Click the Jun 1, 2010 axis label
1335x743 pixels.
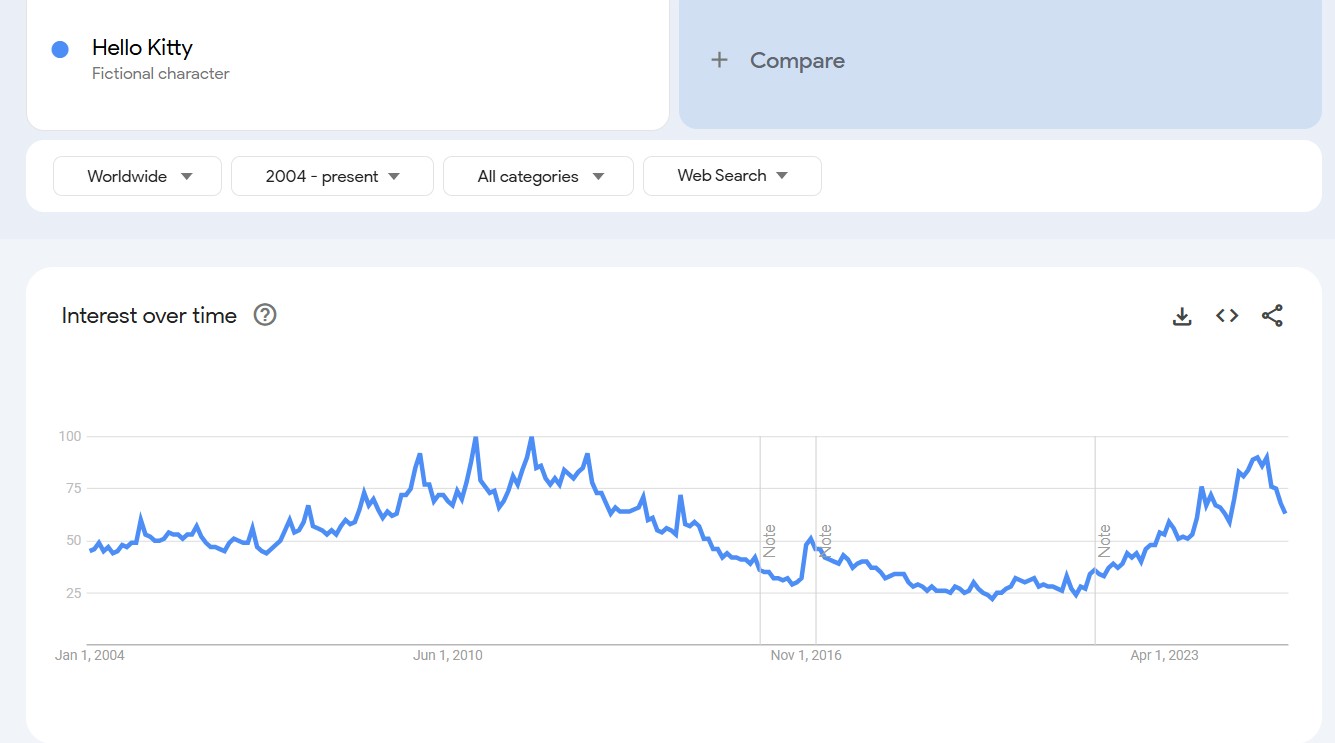448,656
